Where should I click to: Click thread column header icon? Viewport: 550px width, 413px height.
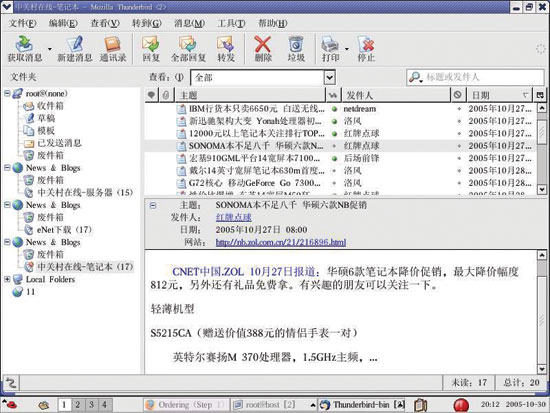pos(151,95)
